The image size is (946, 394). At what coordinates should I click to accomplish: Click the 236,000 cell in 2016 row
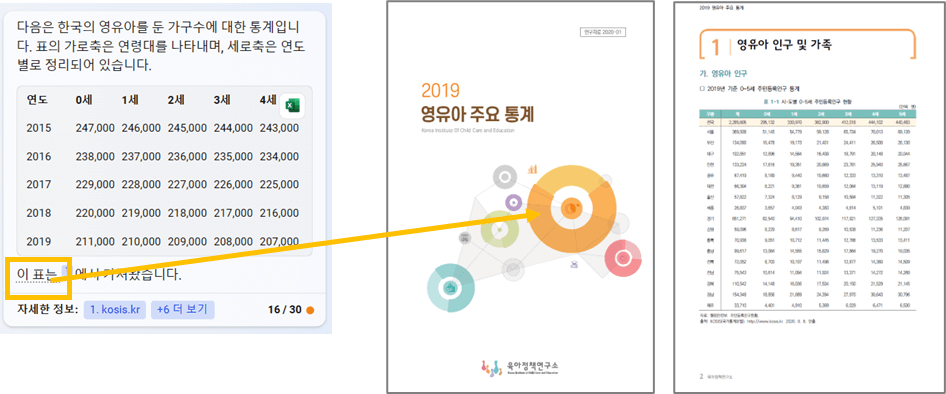coord(187,156)
